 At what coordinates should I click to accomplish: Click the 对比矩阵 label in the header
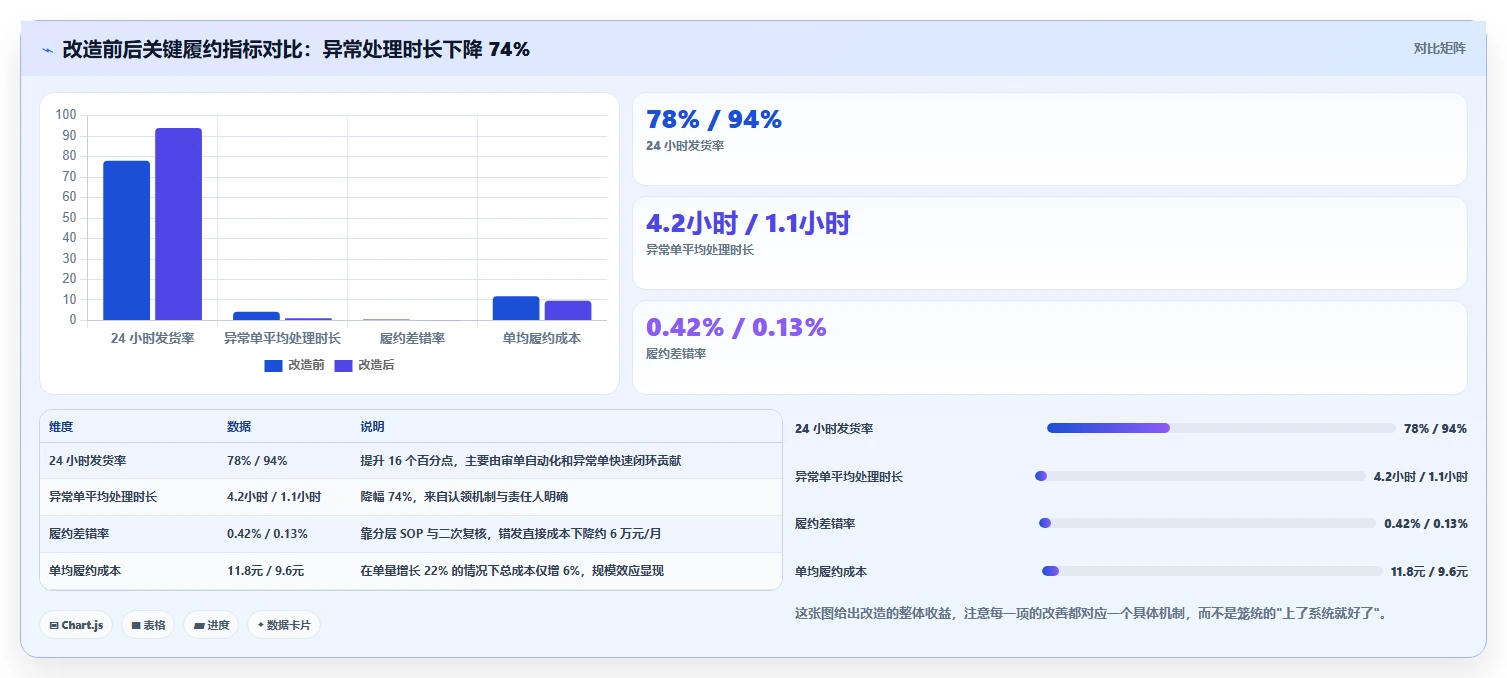(1440, 49)
